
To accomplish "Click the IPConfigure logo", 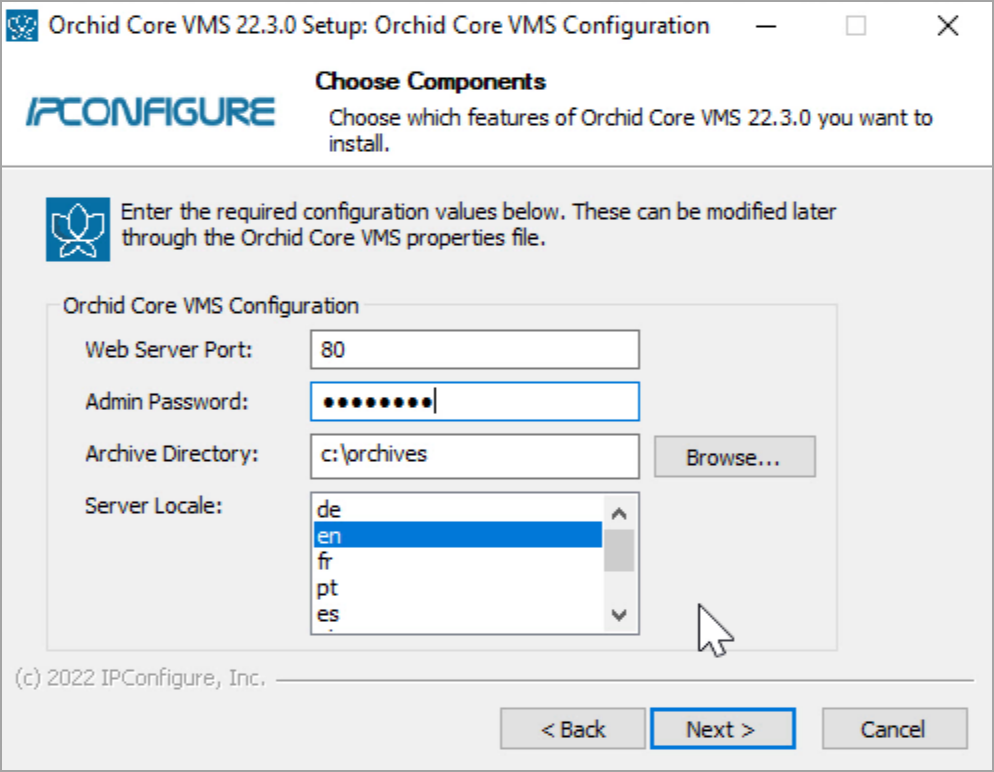I will tap(150, 111).
